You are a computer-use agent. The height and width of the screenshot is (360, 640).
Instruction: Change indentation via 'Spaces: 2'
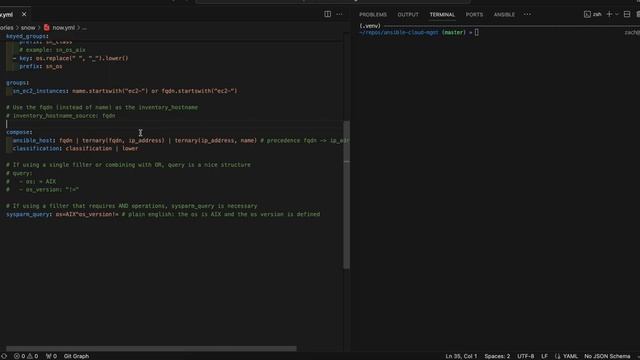pyautogui.click(x=497, y=356)
